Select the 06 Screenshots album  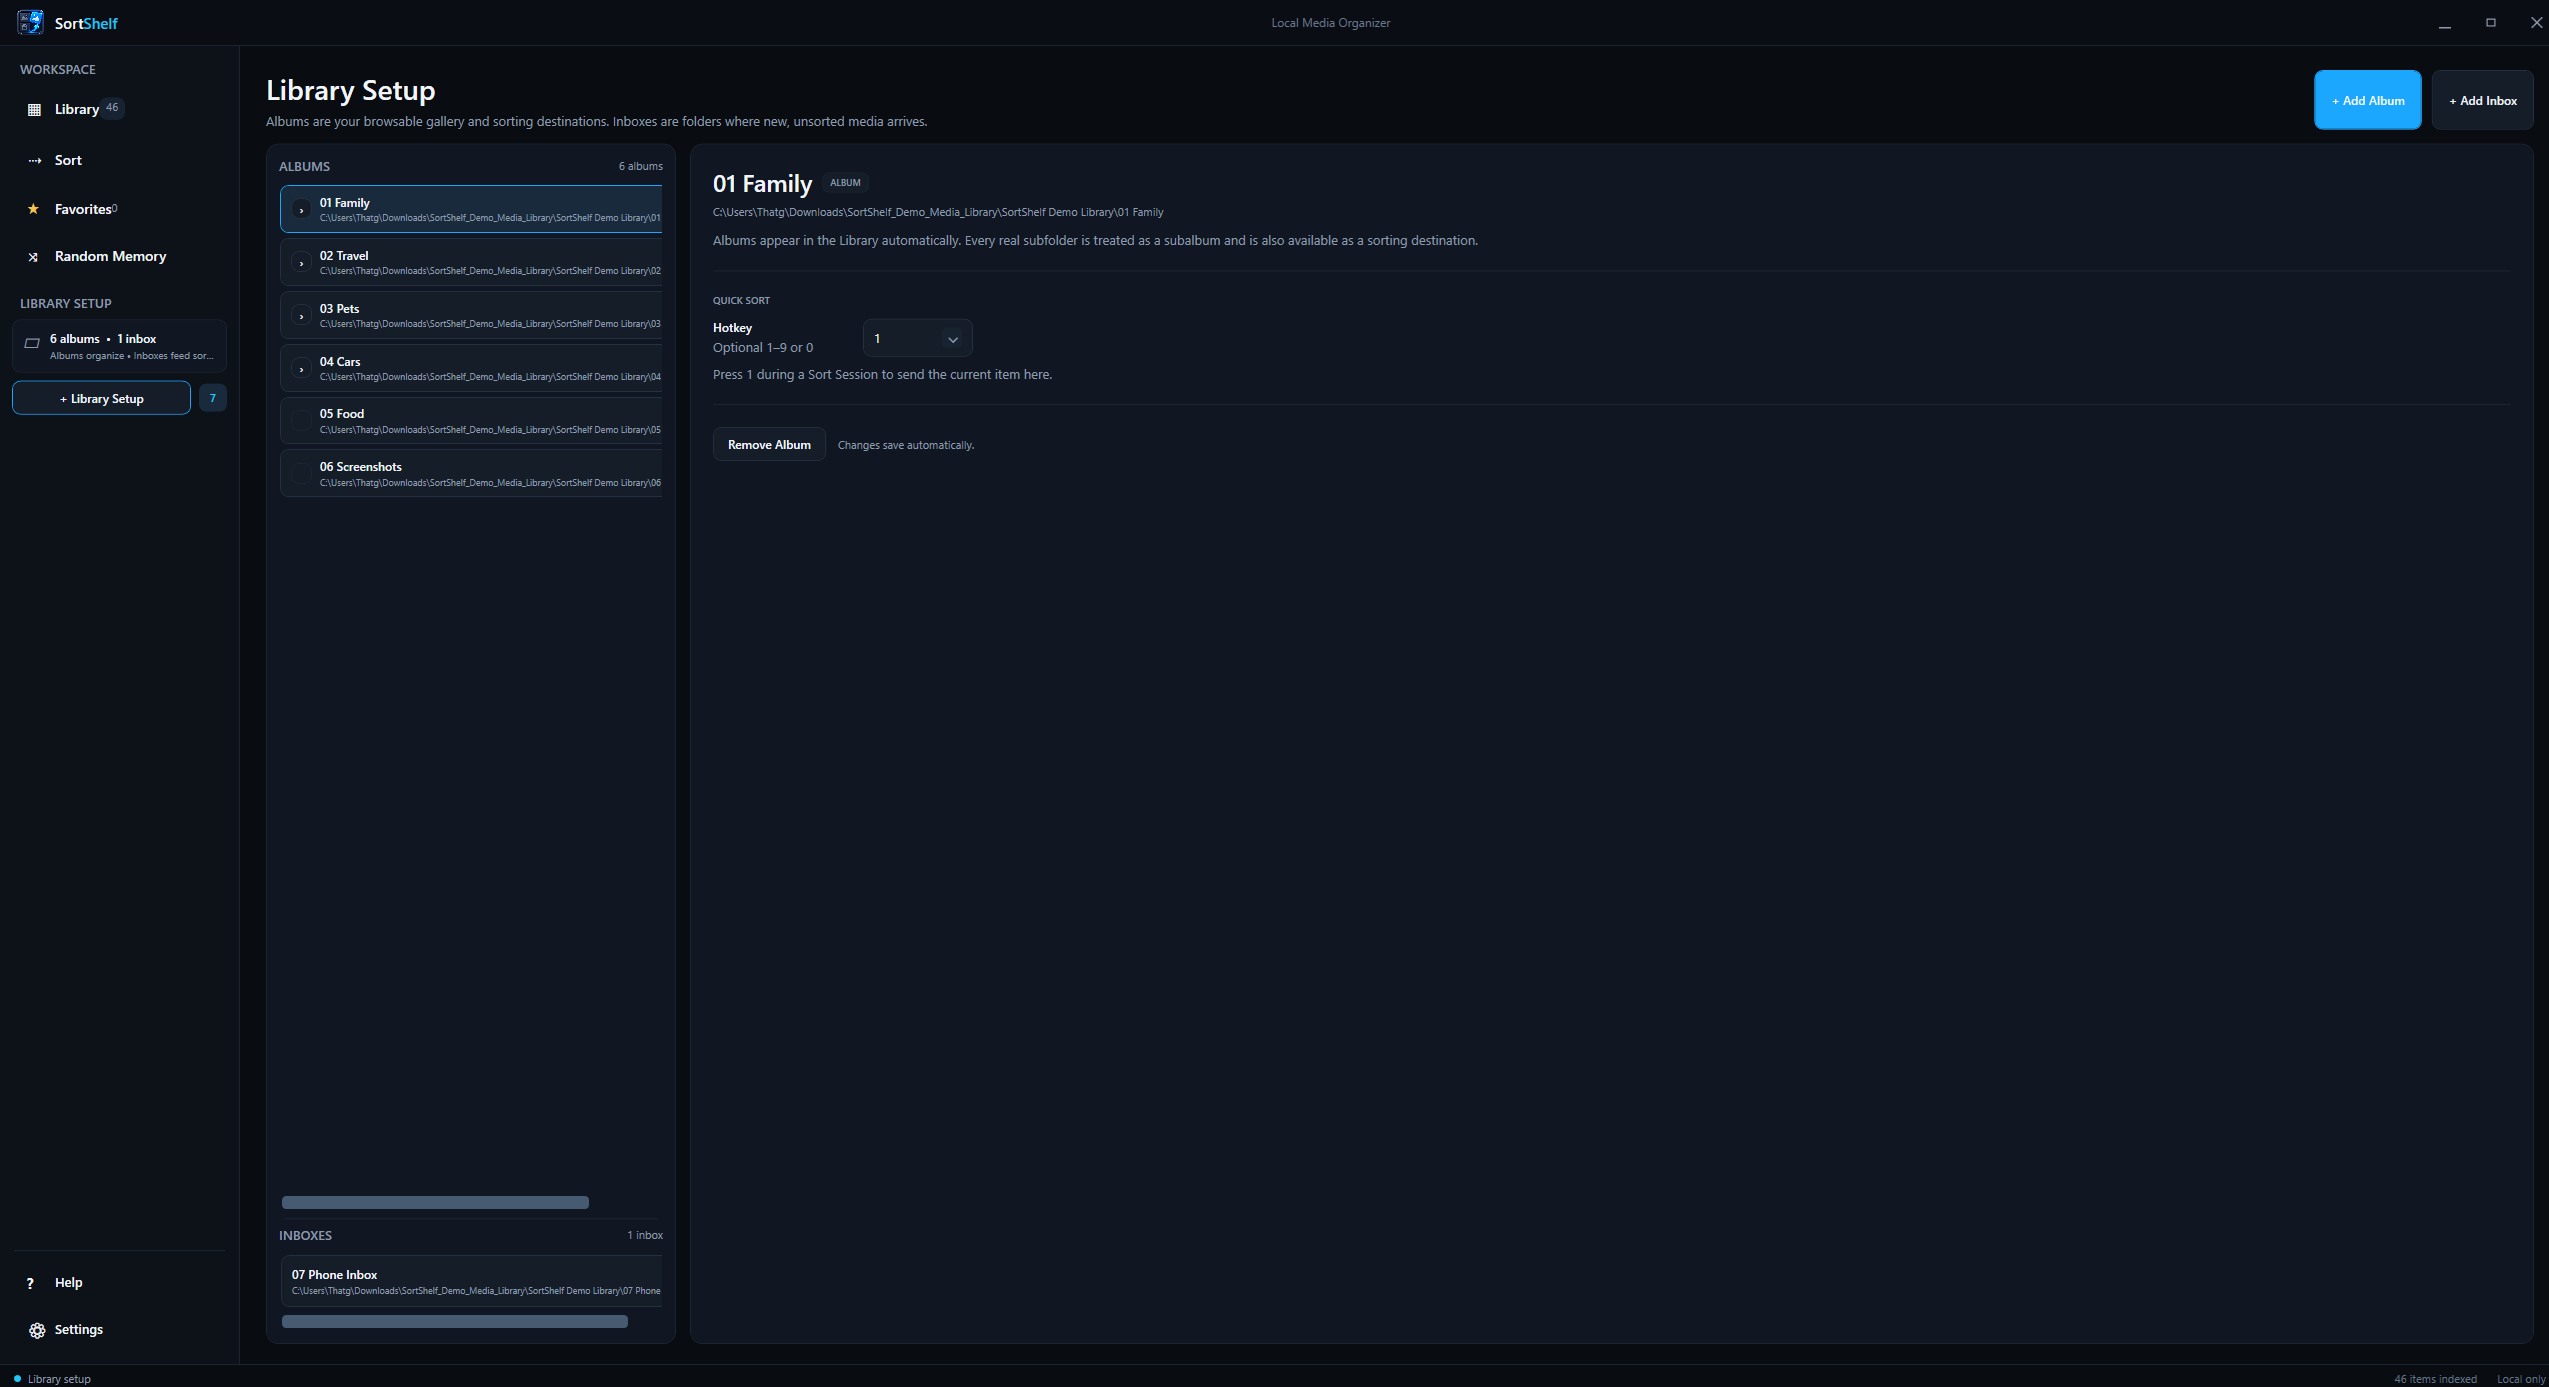pos(471,474)
